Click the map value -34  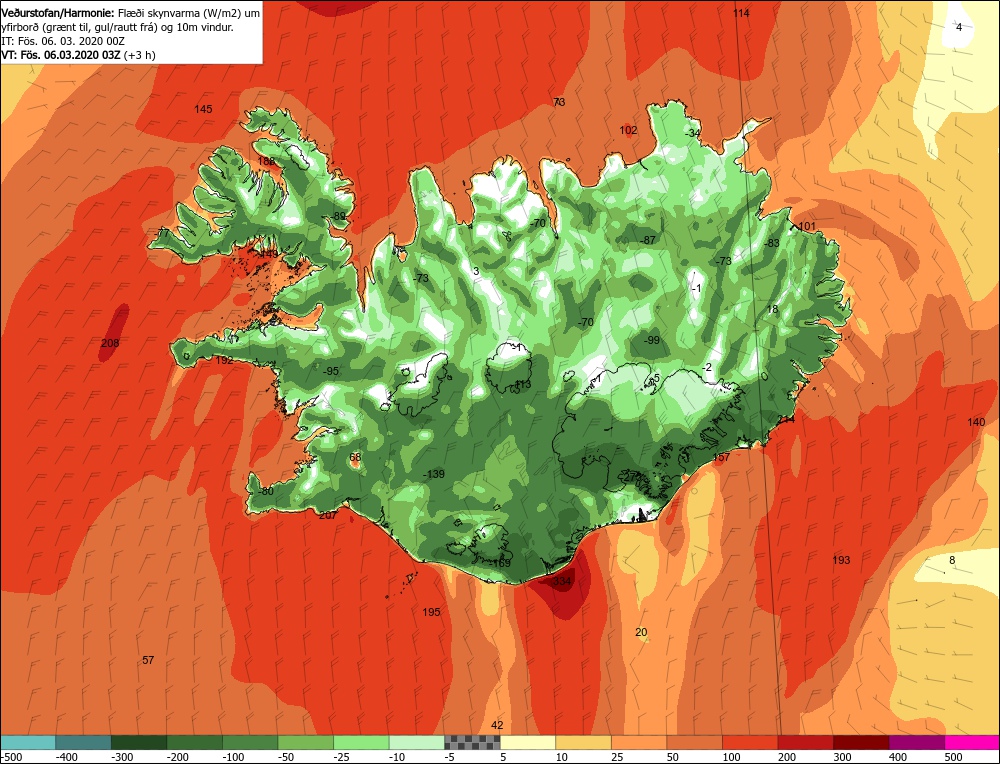693,133
